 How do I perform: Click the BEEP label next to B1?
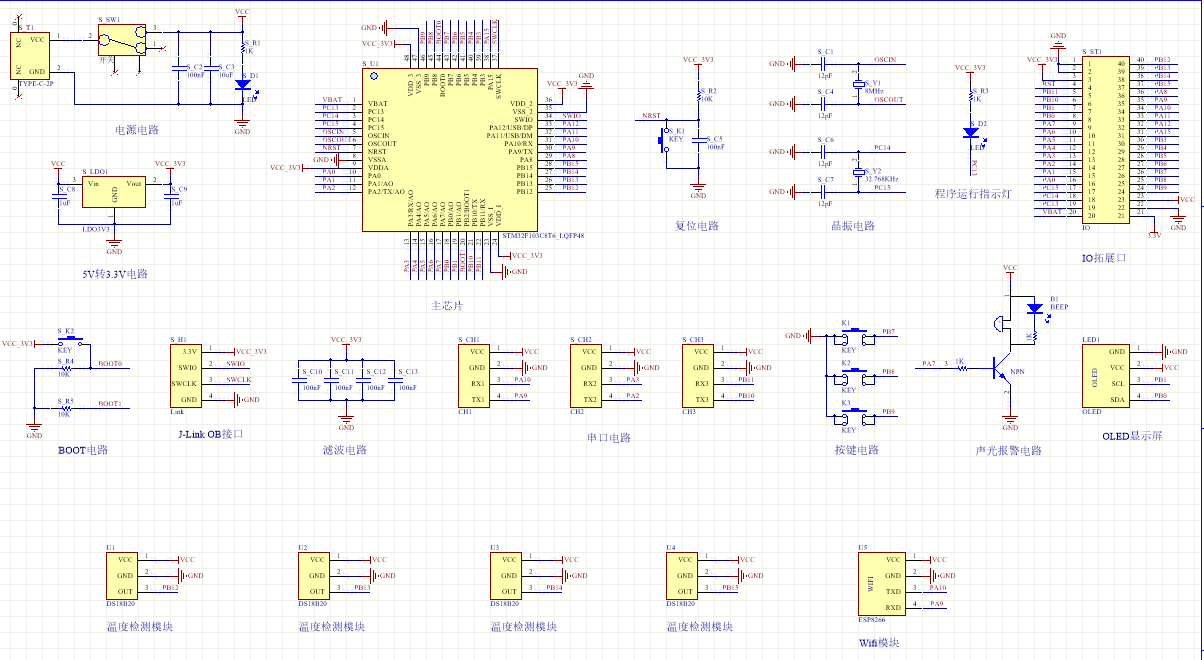(1059, 305)
